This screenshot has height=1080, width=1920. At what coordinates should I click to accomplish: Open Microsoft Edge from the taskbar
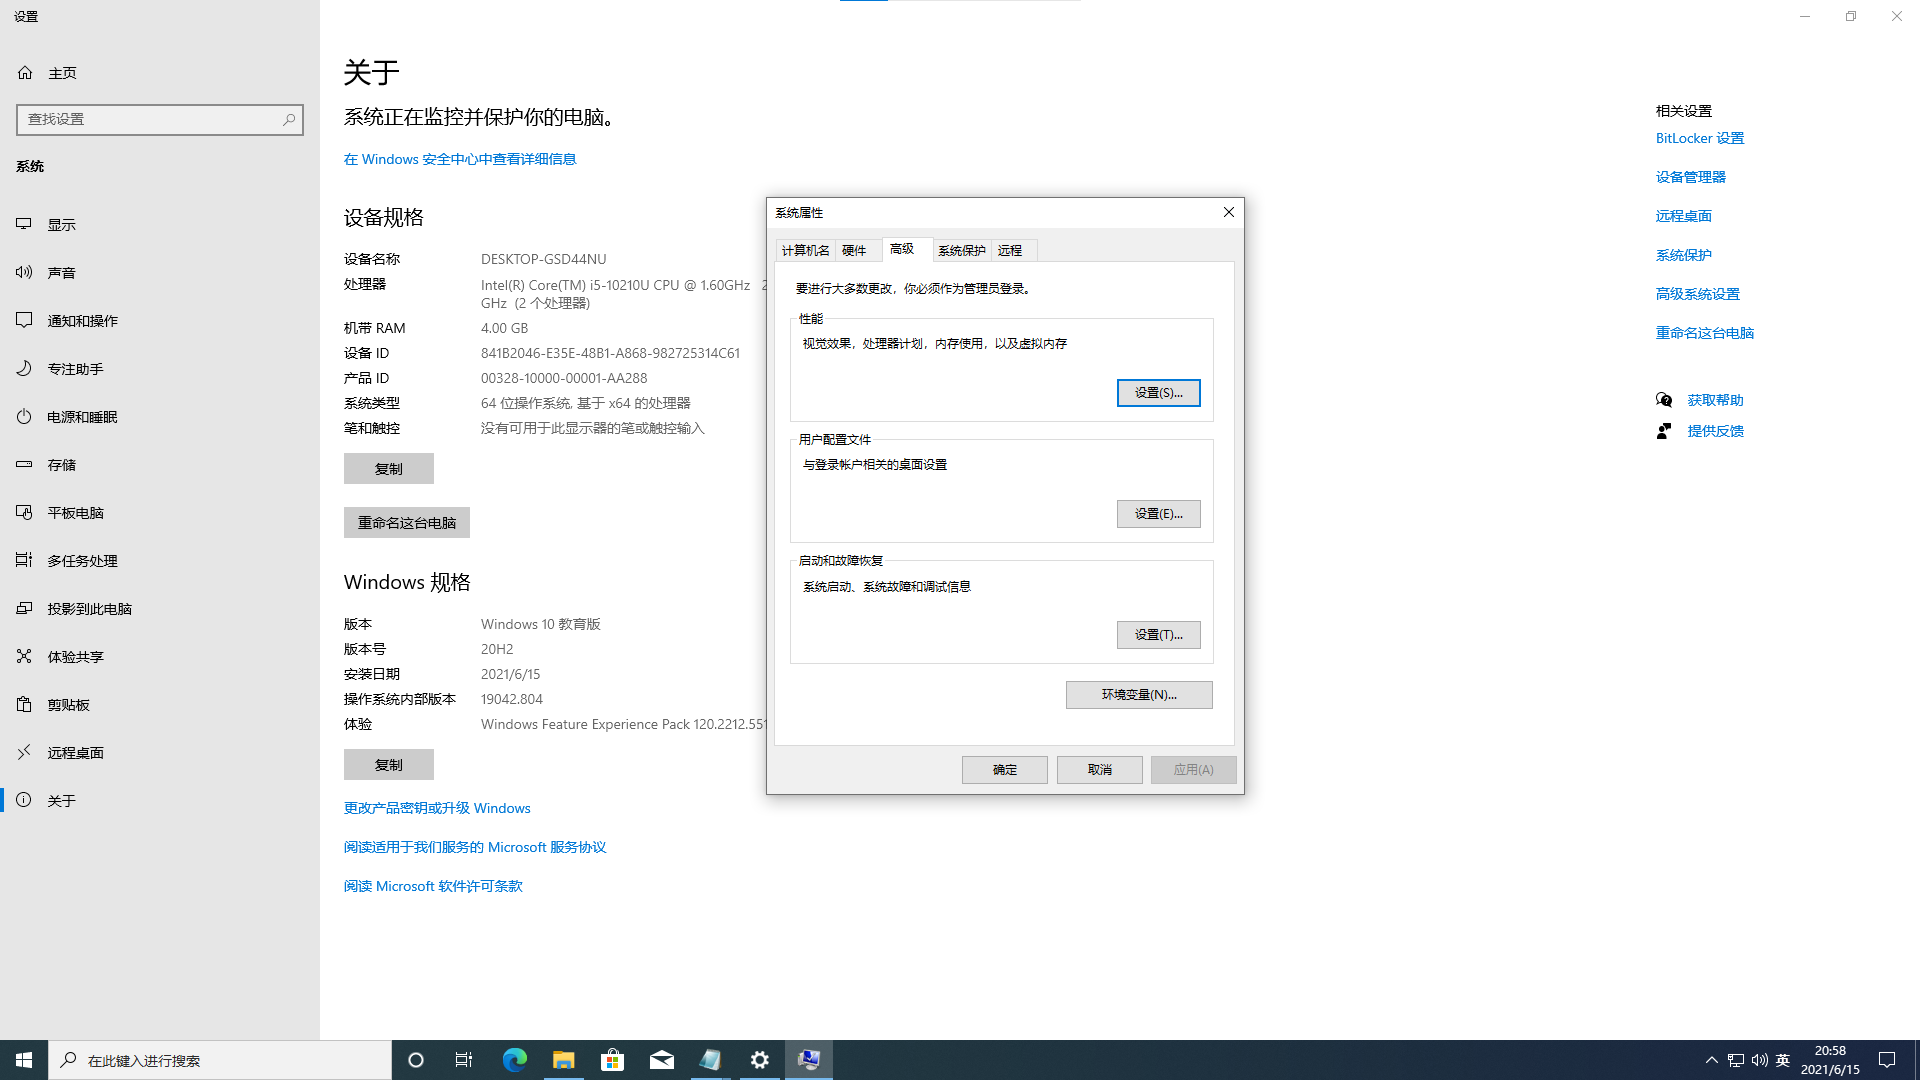tap(514, 1060)
